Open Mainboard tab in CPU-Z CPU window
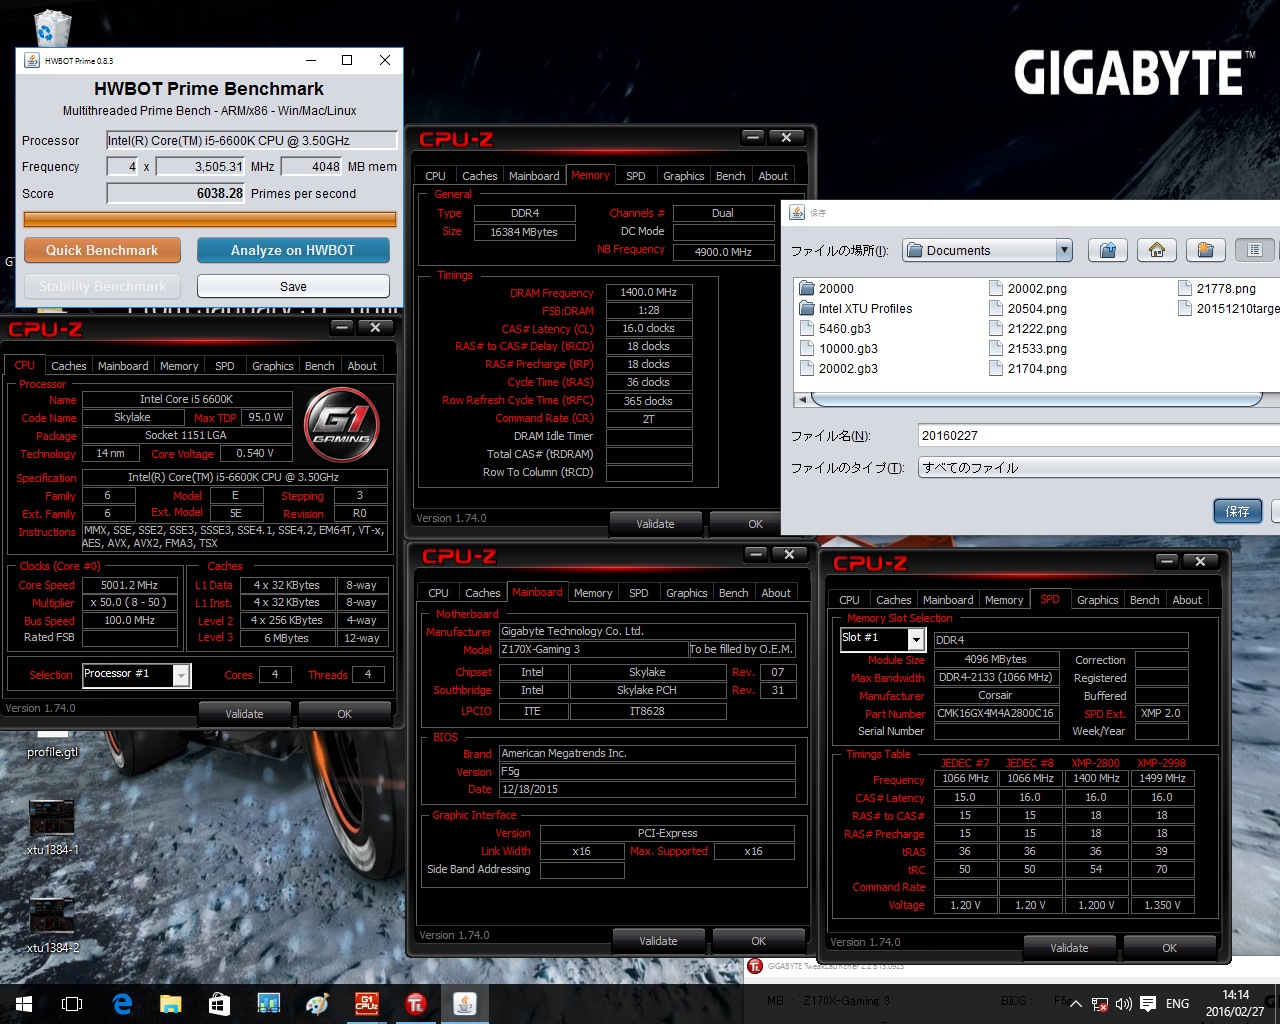This screenshot has width=1280, height=1024. click(123, 366)
